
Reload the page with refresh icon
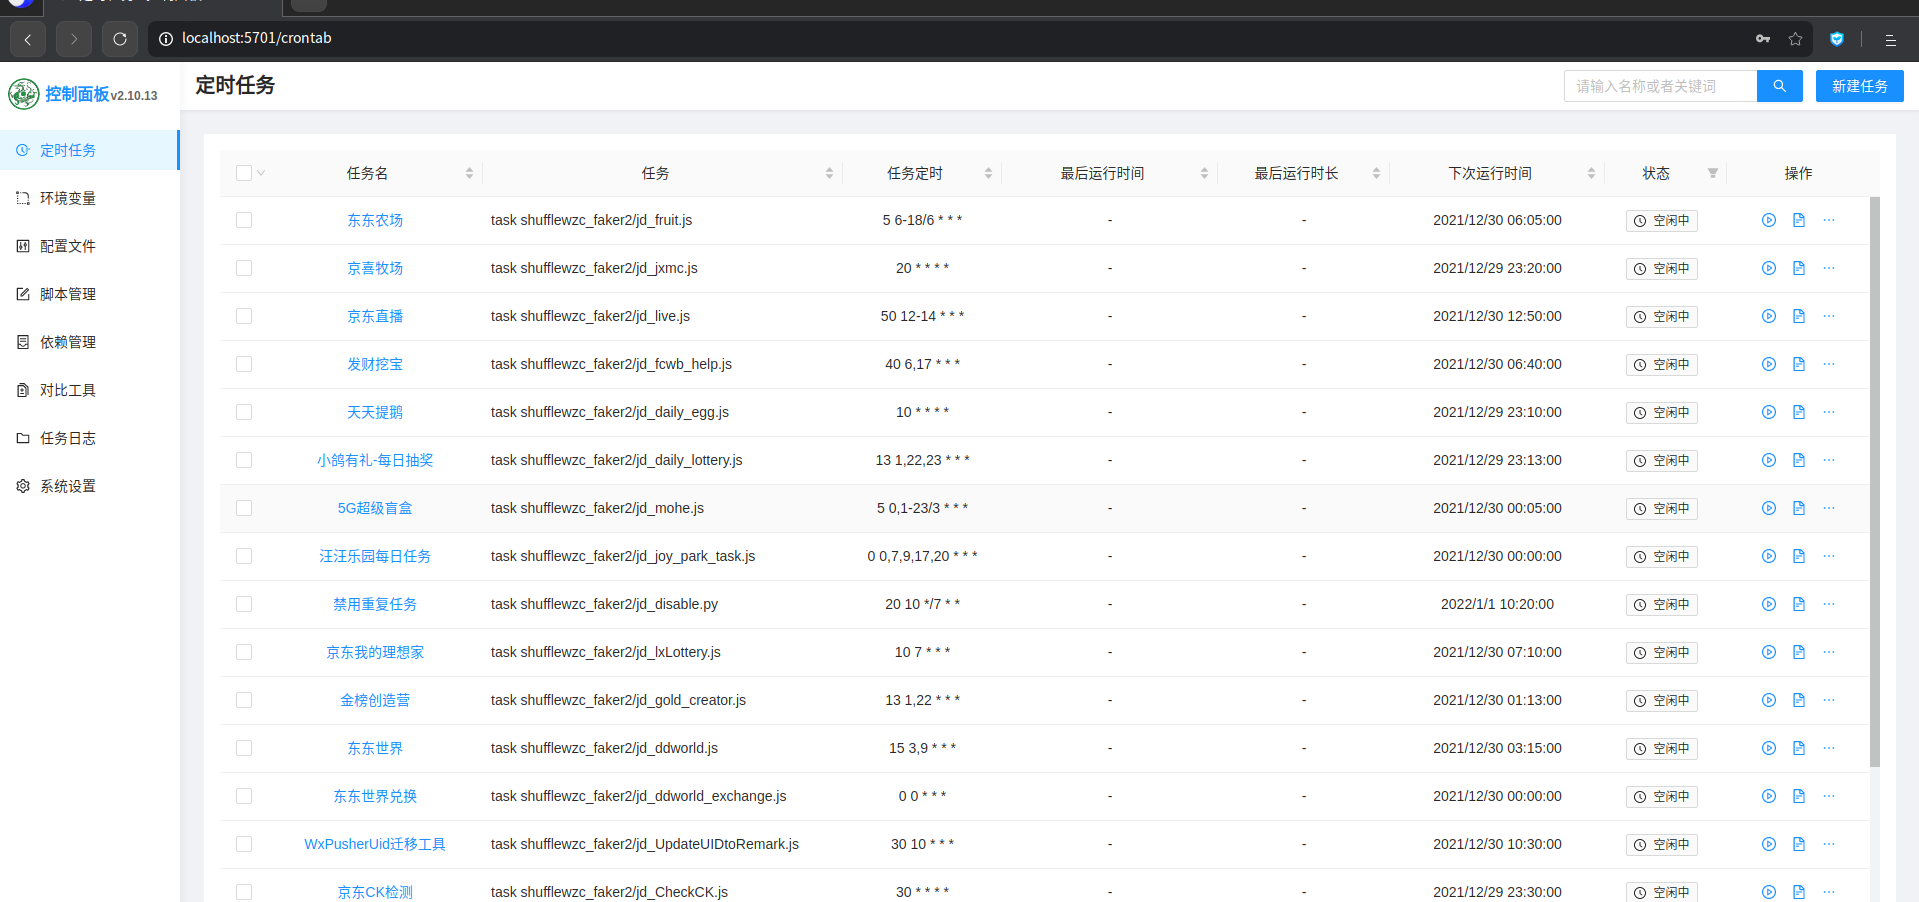point(120,39)
